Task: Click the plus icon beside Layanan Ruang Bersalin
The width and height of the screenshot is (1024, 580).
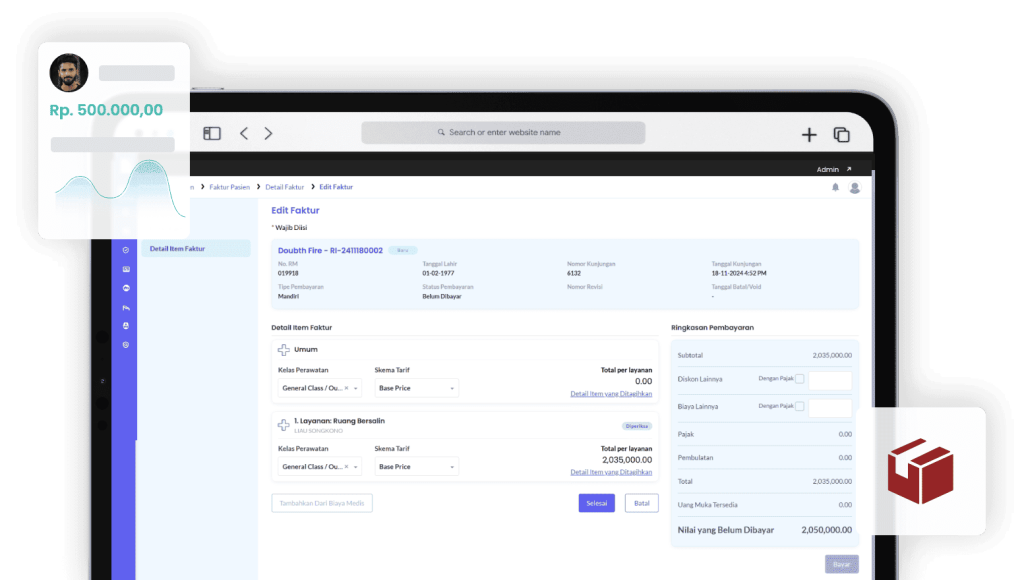Action: 283,425
